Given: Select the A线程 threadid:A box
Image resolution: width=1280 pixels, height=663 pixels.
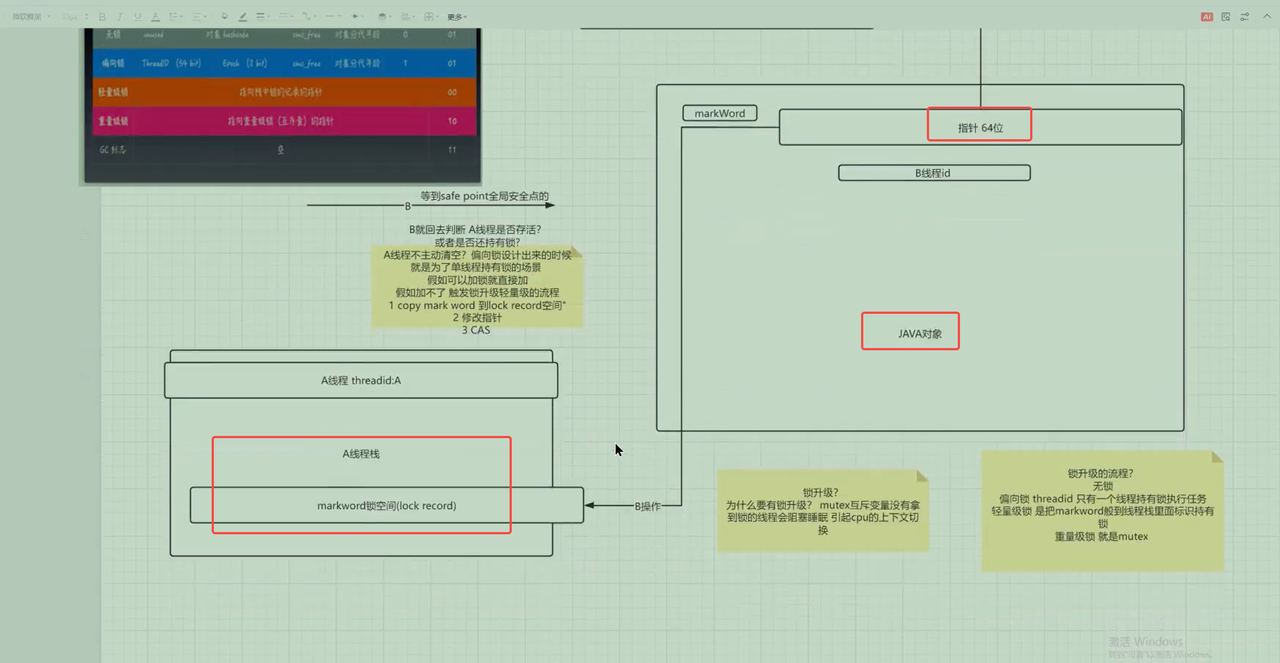Looking at the screenshot, I should 361,380.
